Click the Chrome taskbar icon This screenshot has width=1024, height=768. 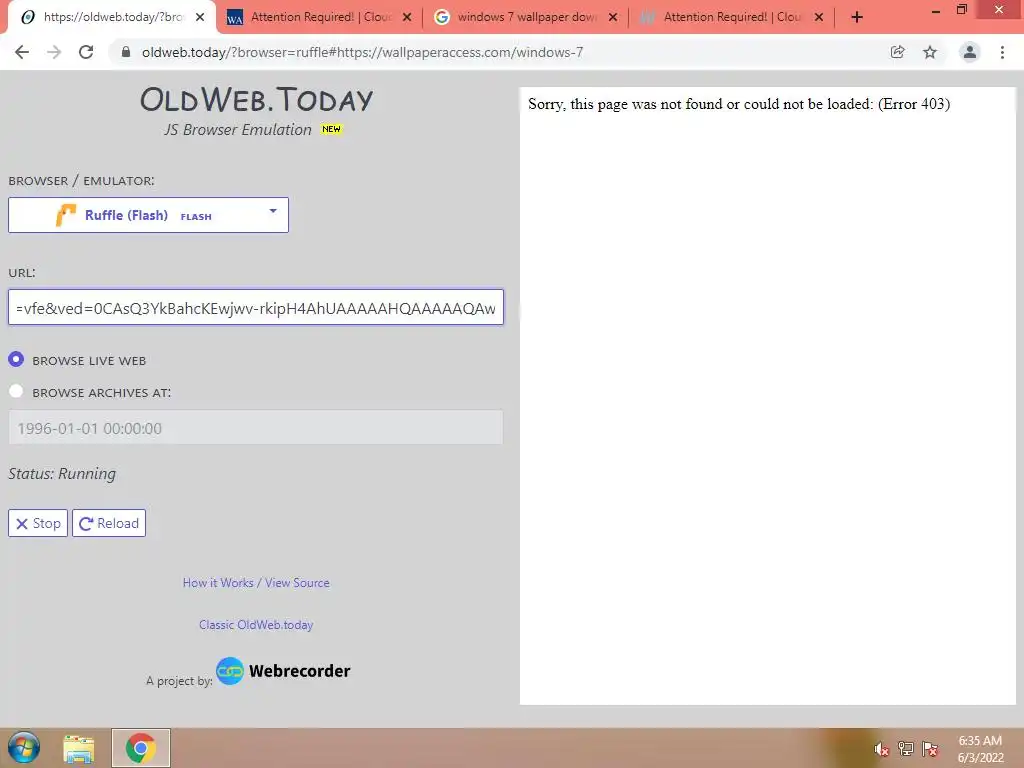[140, 748]
